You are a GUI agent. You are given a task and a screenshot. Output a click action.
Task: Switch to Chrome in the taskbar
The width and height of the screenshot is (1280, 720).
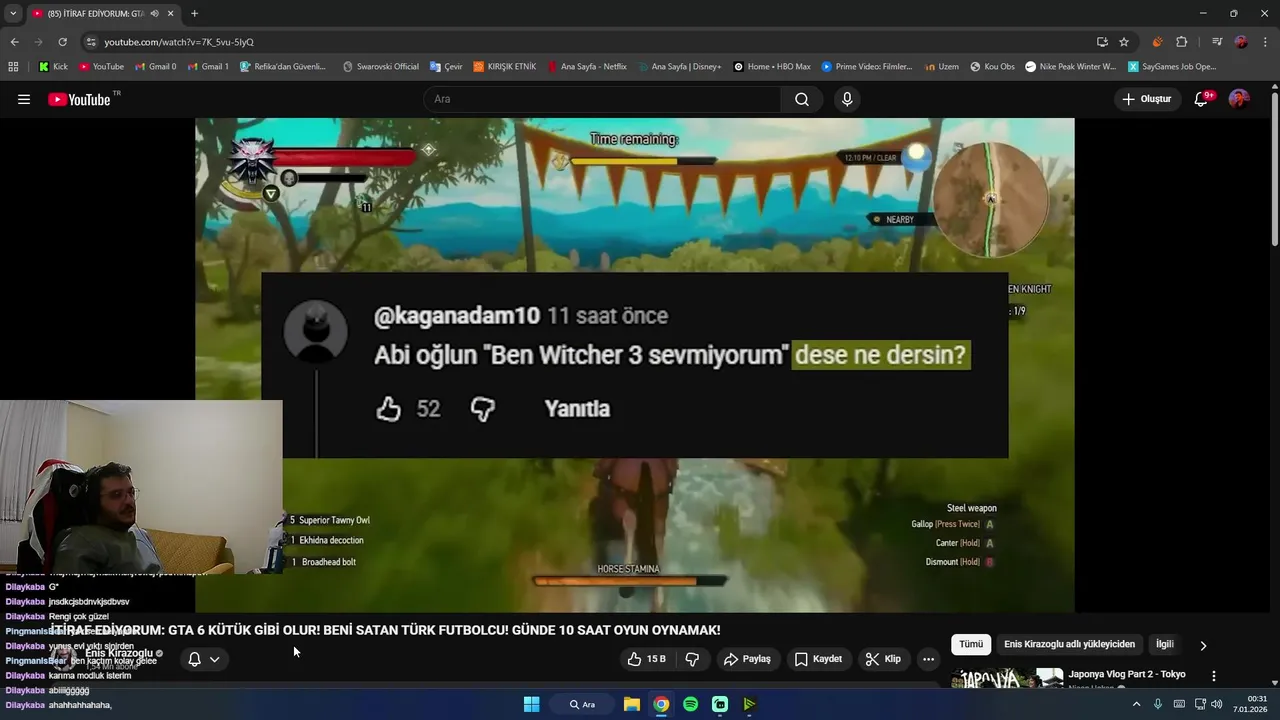click(661, 704)
